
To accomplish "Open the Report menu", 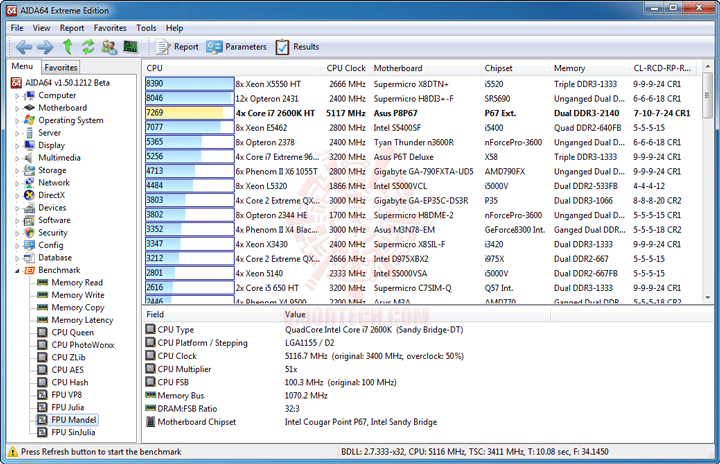I will coord(72,28).
